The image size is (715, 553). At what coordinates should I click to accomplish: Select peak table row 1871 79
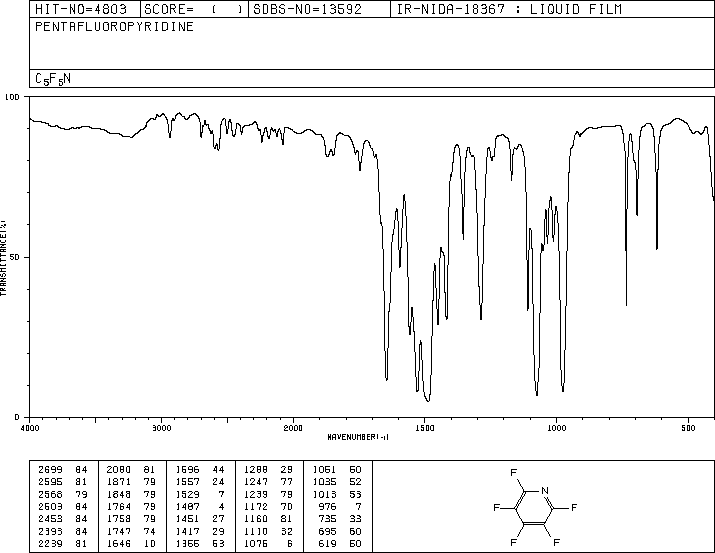(131, 481)
